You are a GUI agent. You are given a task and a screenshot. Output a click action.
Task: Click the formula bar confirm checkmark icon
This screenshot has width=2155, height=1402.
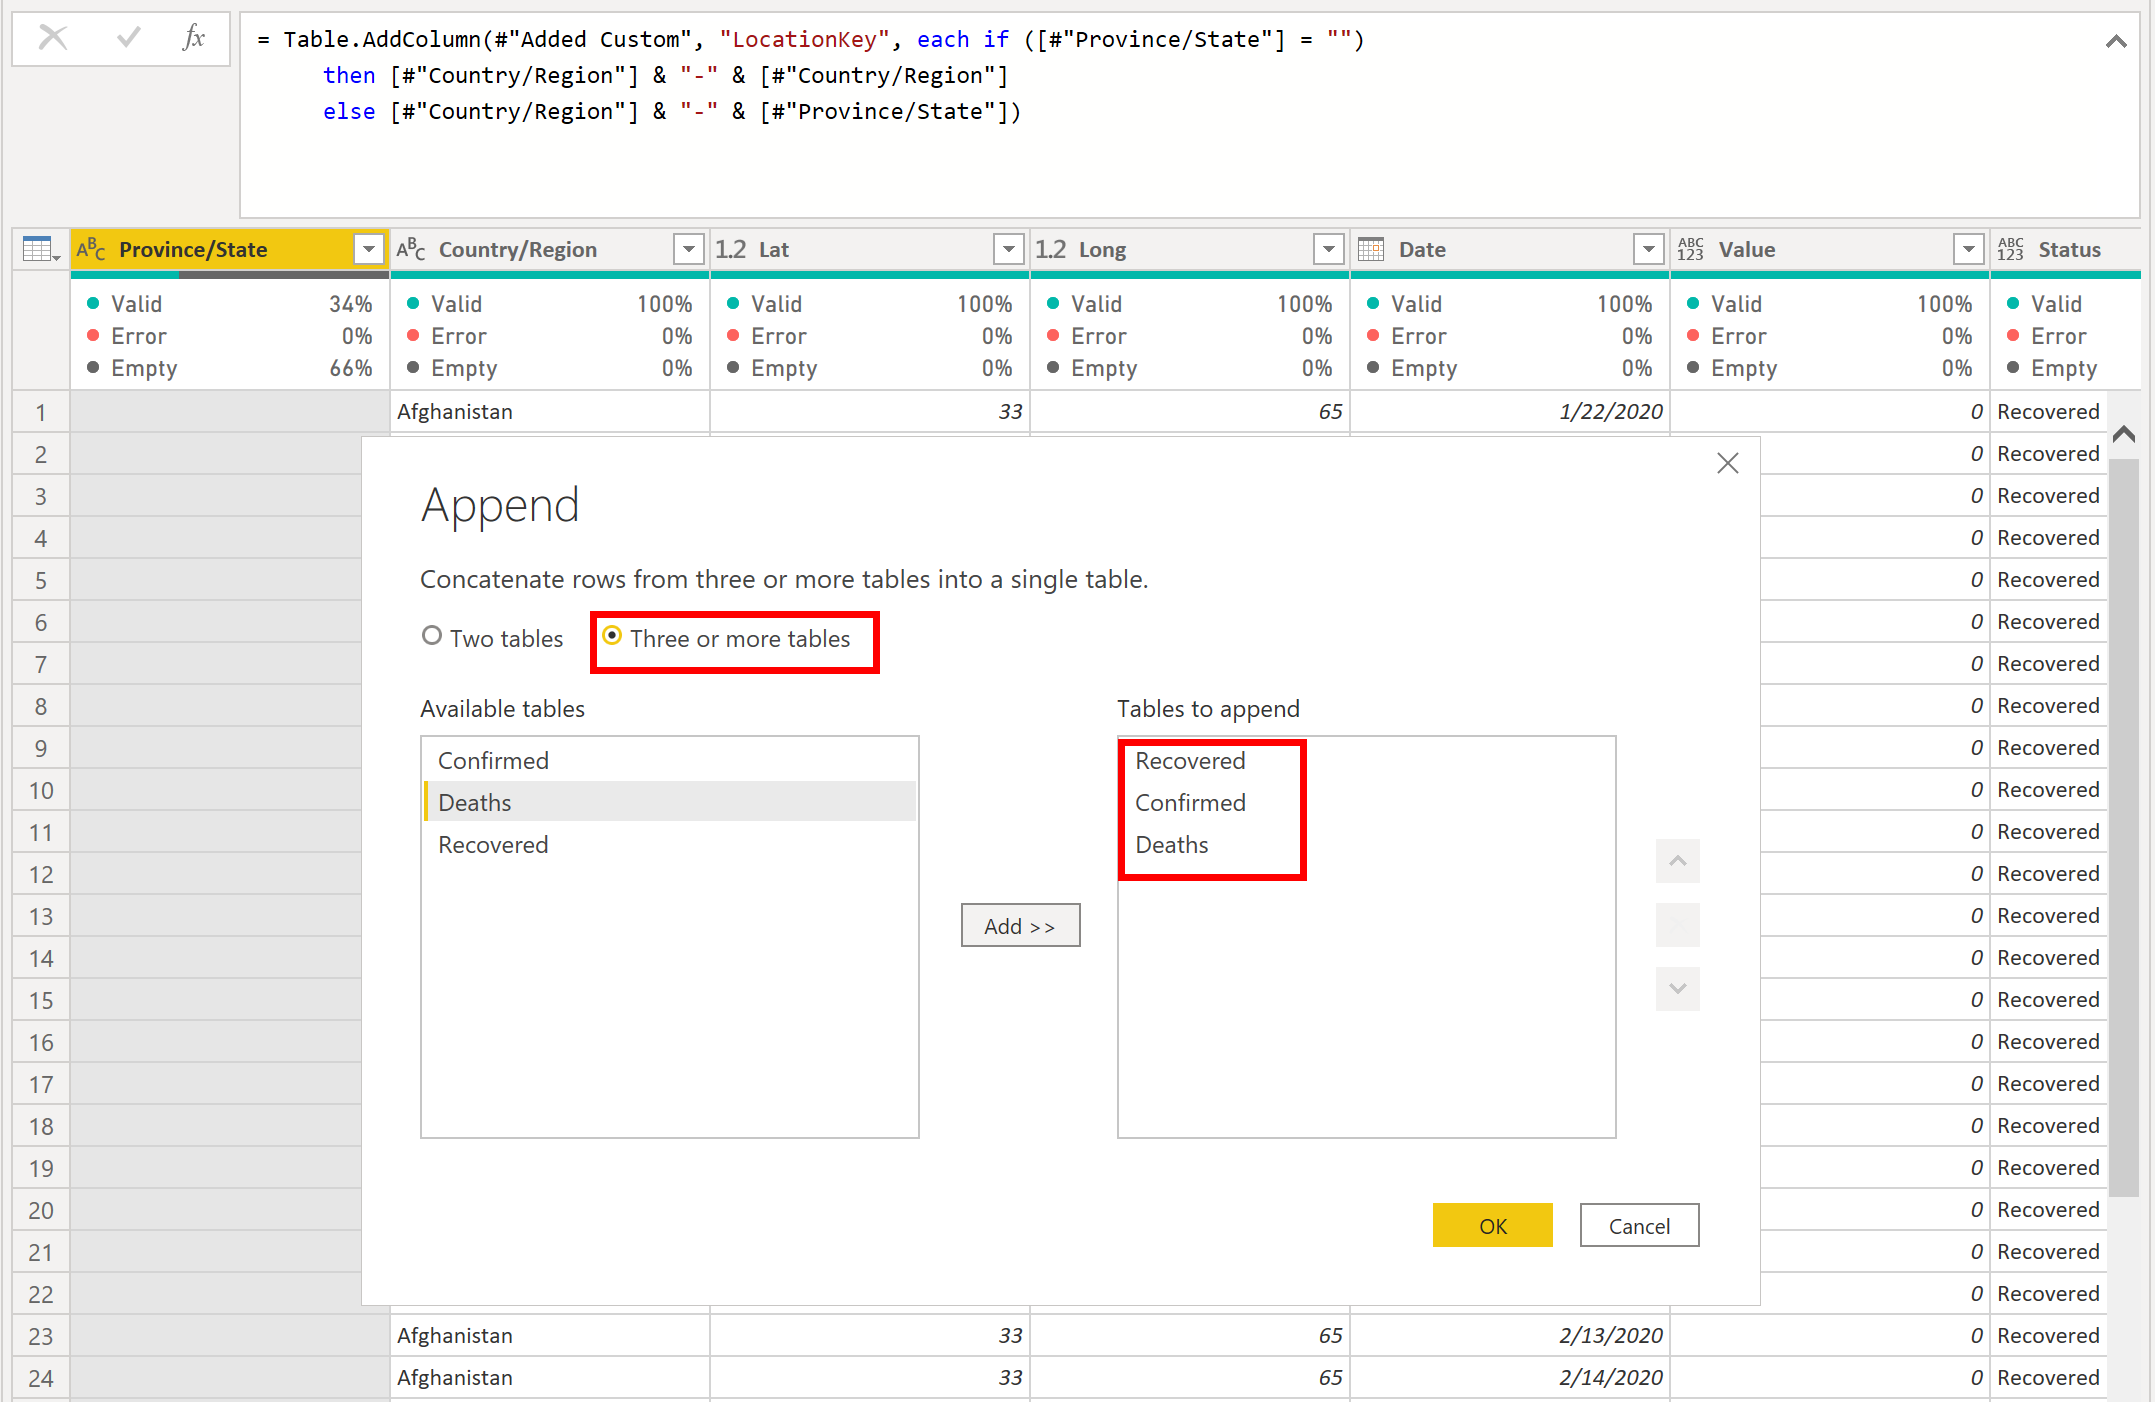tap(128, 38)
